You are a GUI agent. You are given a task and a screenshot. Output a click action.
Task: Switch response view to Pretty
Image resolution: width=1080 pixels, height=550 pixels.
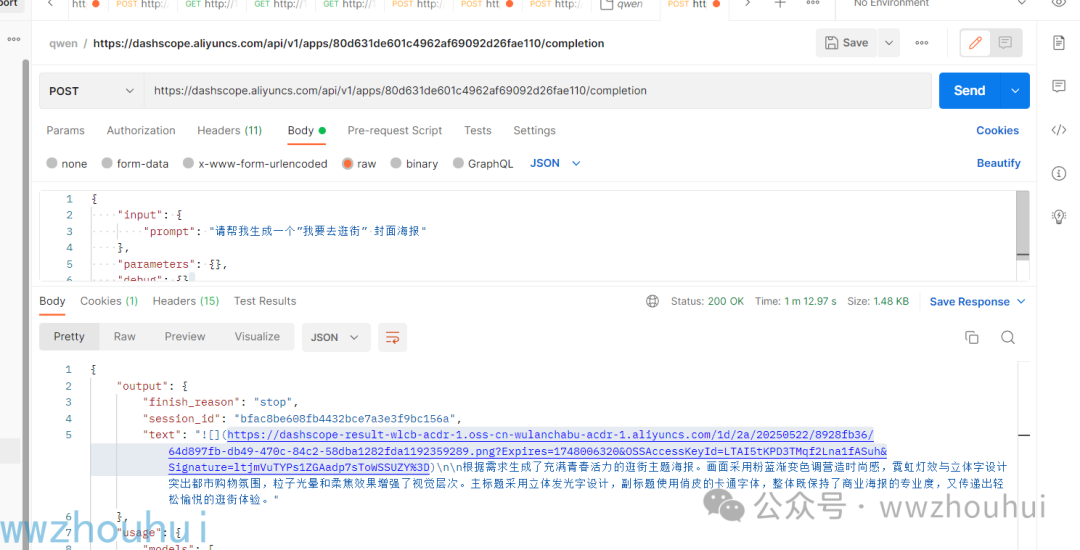click(69, 337)
